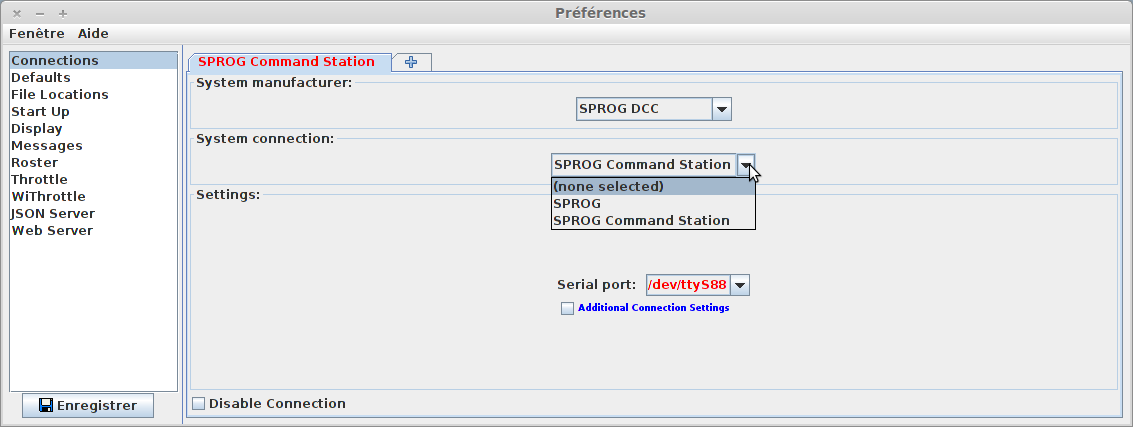Click the /dev/ttyS88 serial port field
1133x427 pixels.
tap(688, 285)
